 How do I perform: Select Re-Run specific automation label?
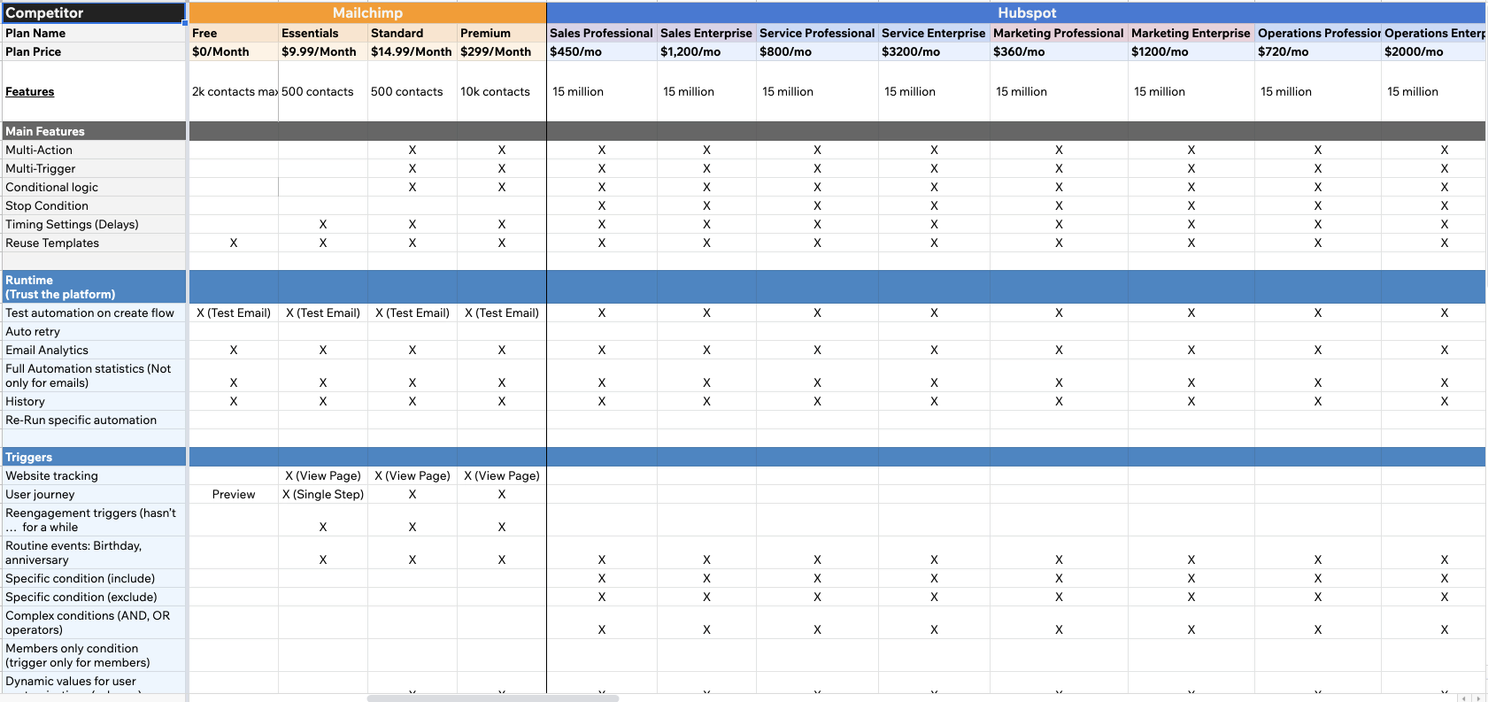(93, 420)
